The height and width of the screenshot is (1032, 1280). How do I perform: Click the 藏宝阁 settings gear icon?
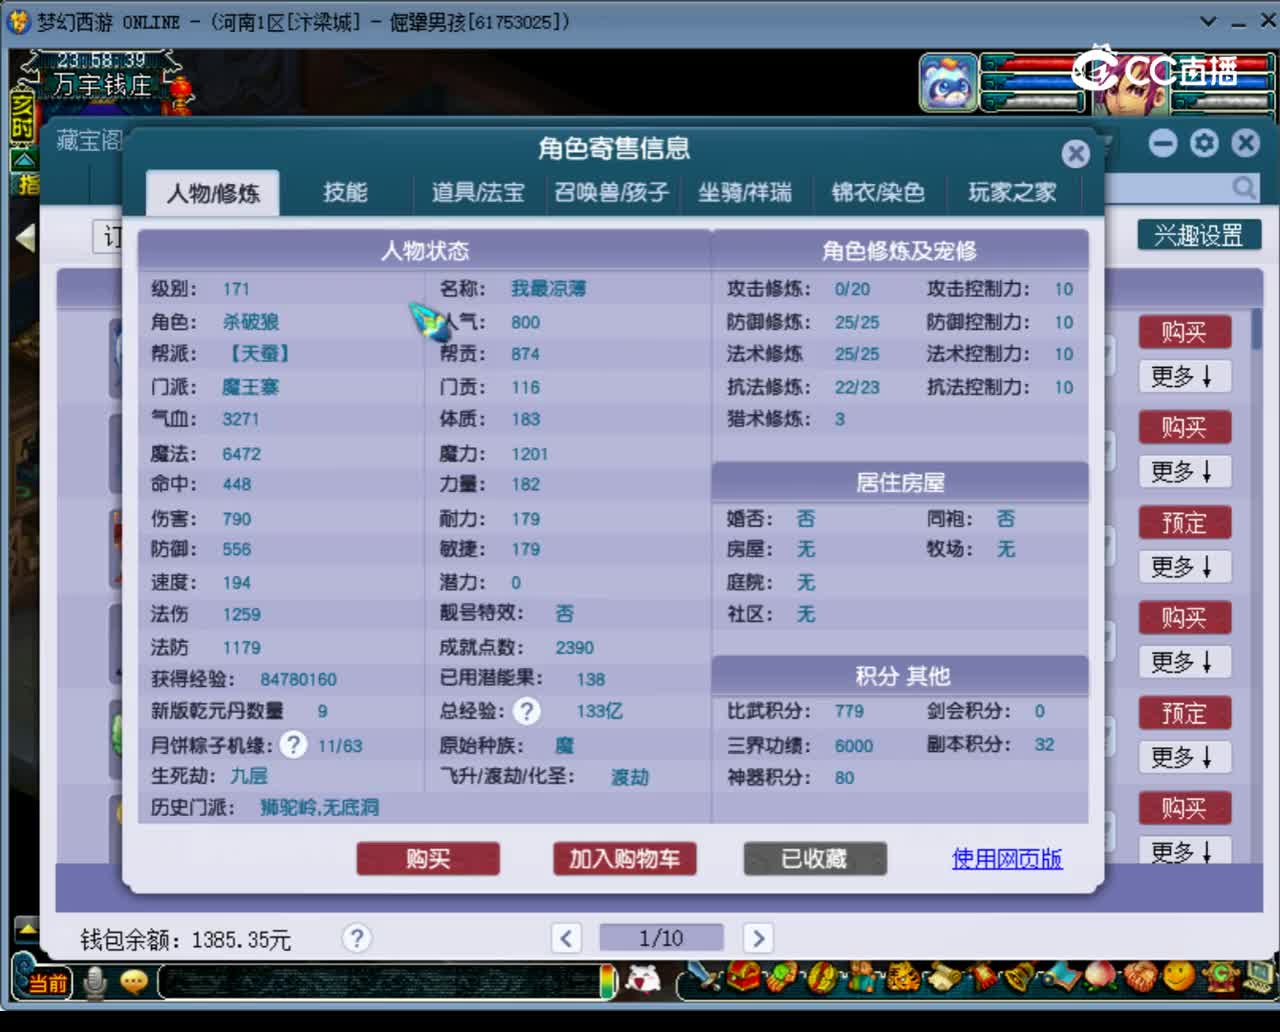click(1204, 143)
